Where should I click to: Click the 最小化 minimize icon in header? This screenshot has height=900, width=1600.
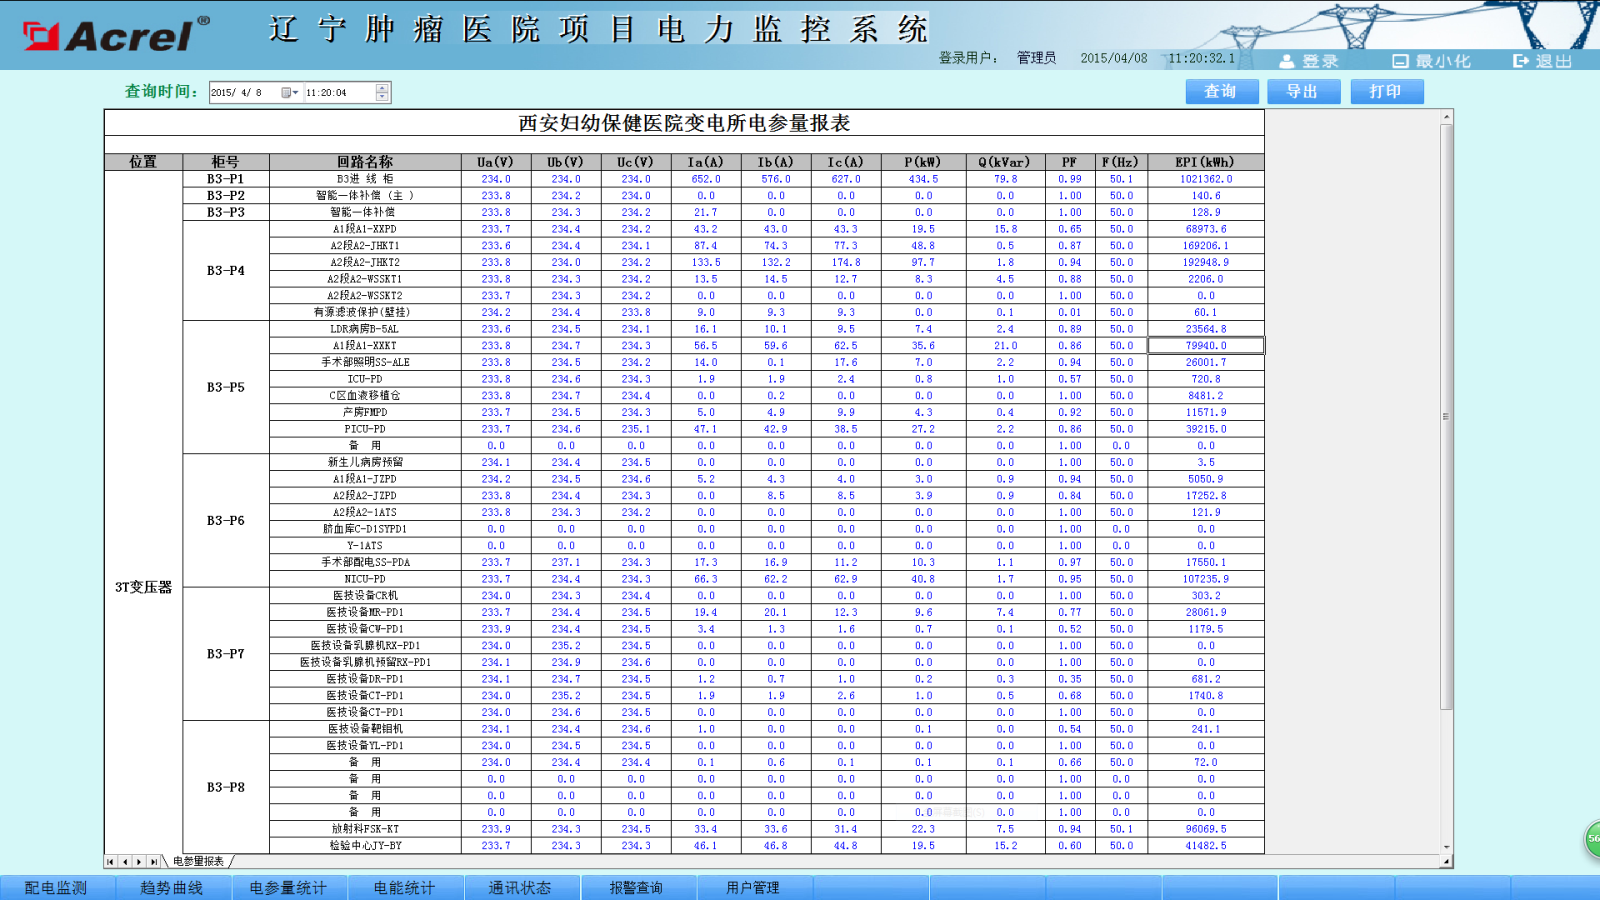pos(1400,61)
